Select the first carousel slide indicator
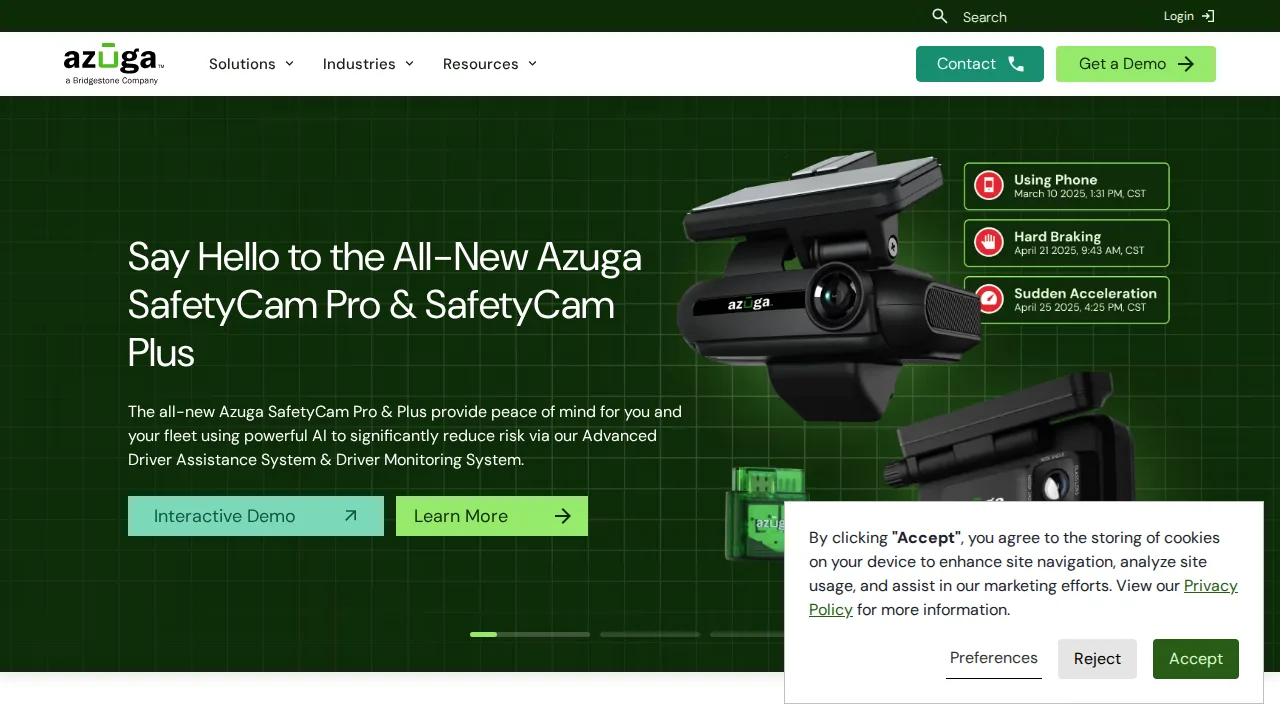The height and width of the screenshot is (720, 1280). click(x=530, y=634)
